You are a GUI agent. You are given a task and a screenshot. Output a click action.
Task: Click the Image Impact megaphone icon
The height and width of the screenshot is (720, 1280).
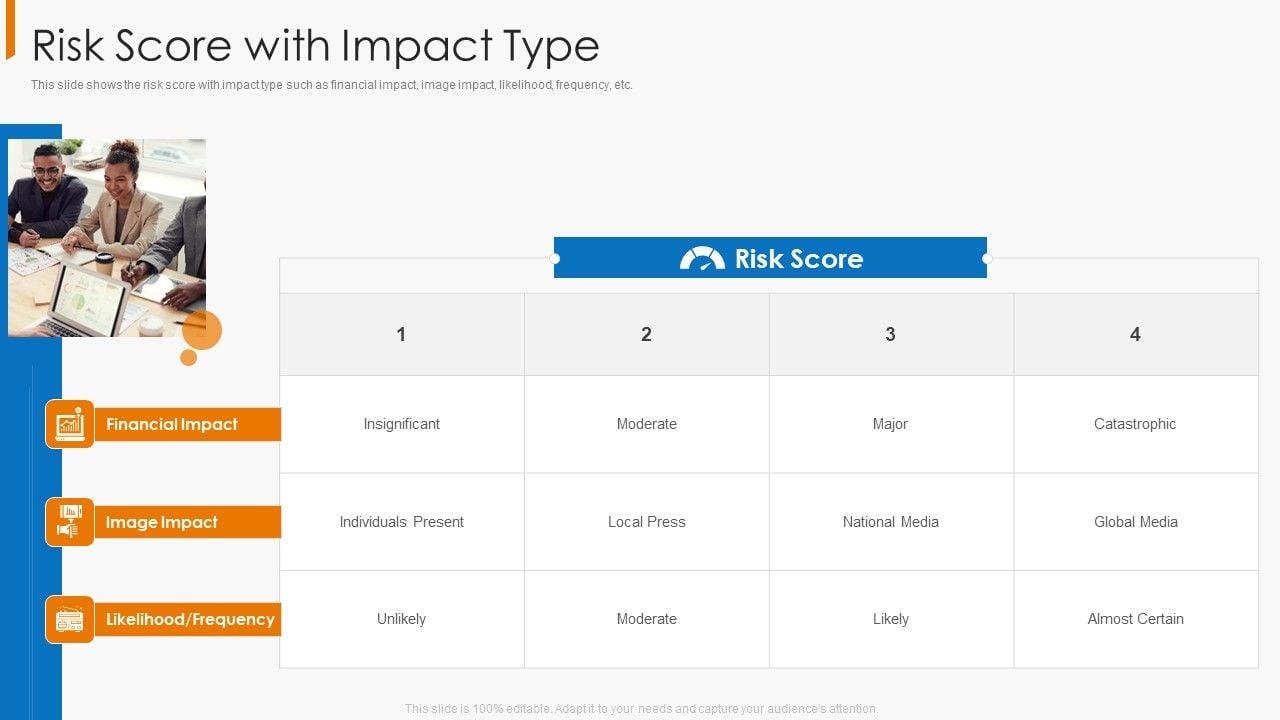pos(70,522)
